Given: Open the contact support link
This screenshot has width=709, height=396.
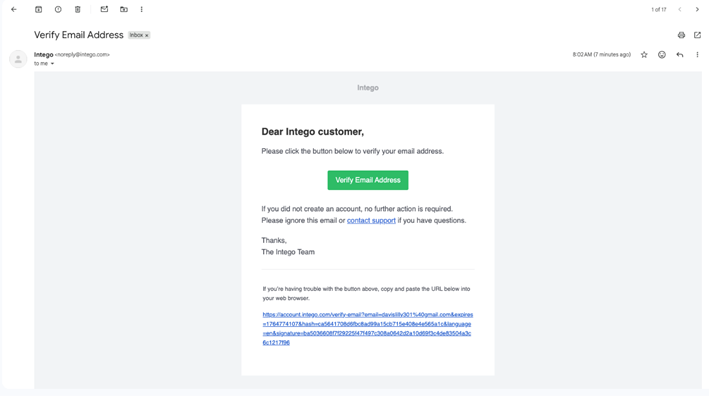Looking at the screenshot, I should click(371, 221).
